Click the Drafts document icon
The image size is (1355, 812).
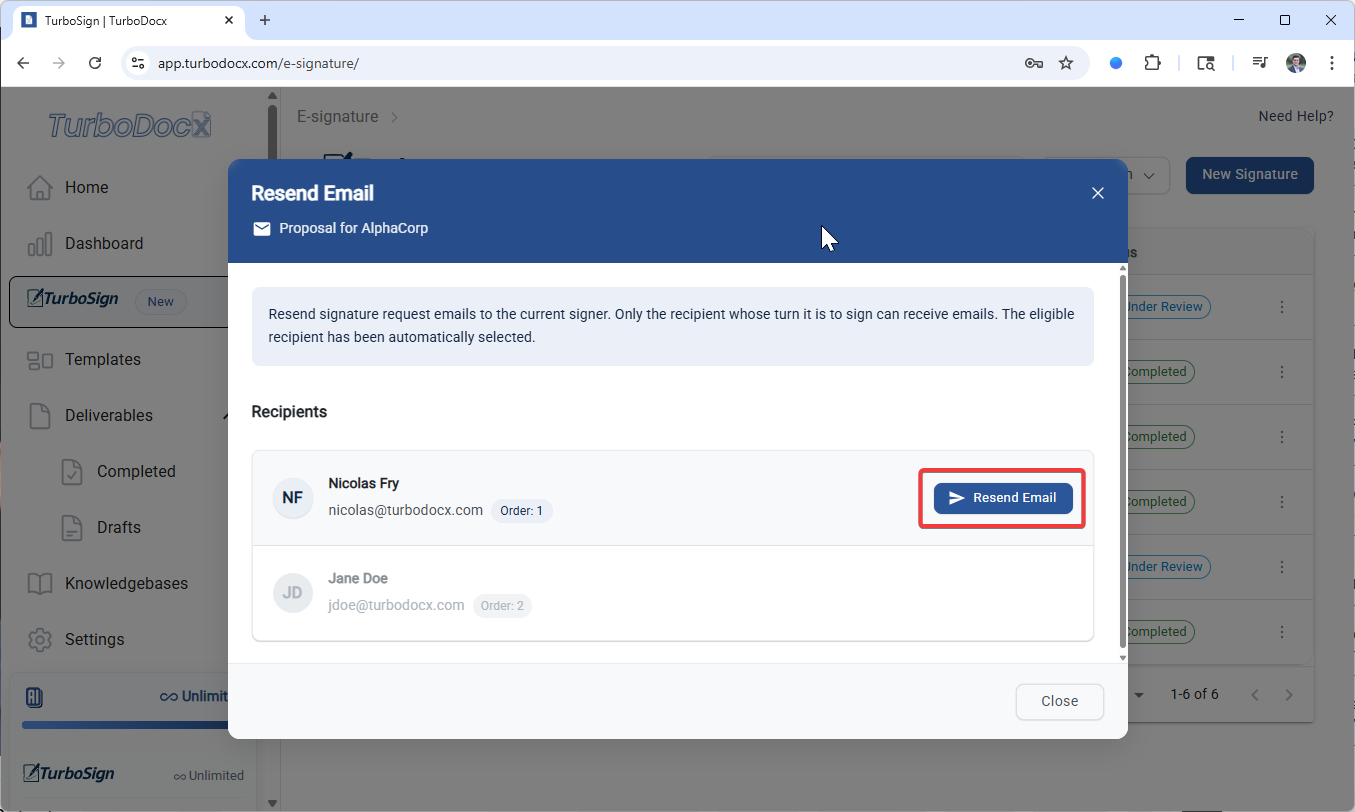[x=72, y=527]
